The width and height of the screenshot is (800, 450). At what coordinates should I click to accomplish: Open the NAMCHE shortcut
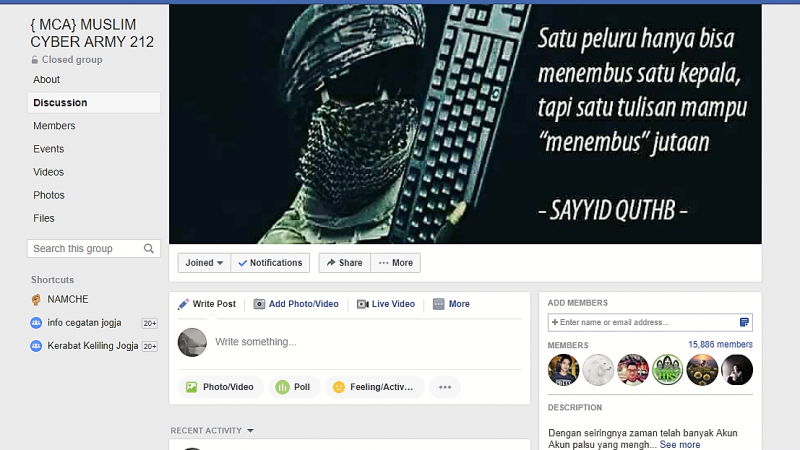point(68,299)
